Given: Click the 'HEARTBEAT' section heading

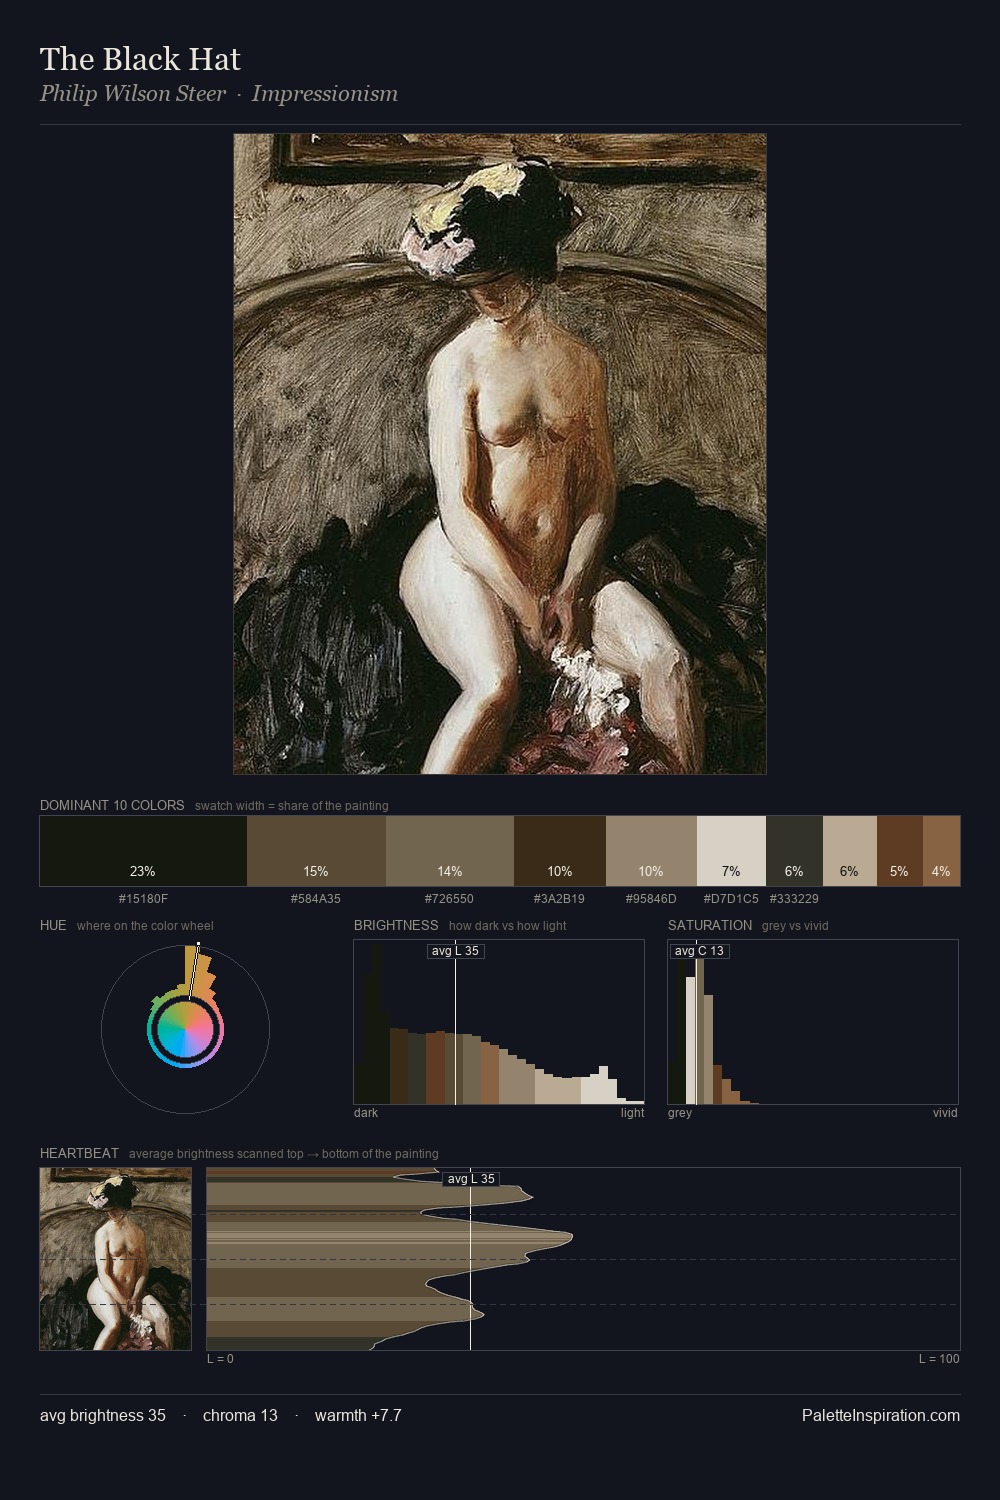Looking at the screenshot, I should (79, 1153).
